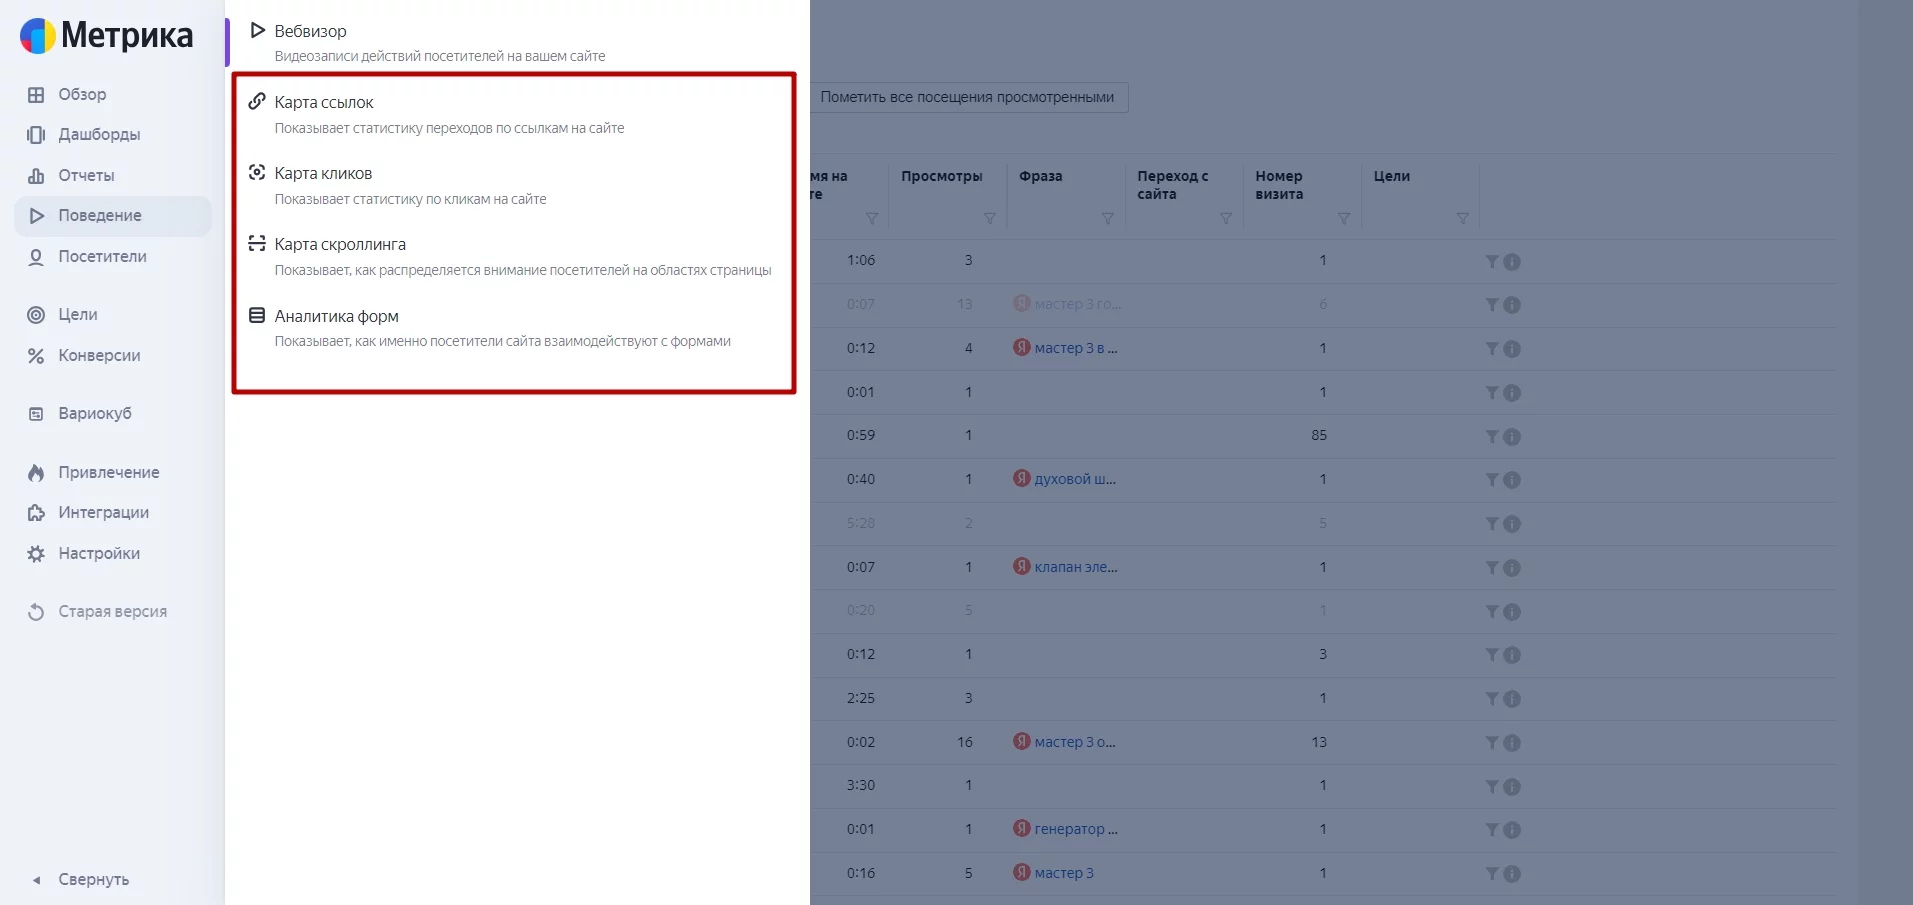Open filter under Номер визита column
Screen dimensions: 1913x905
[1343, 219]
